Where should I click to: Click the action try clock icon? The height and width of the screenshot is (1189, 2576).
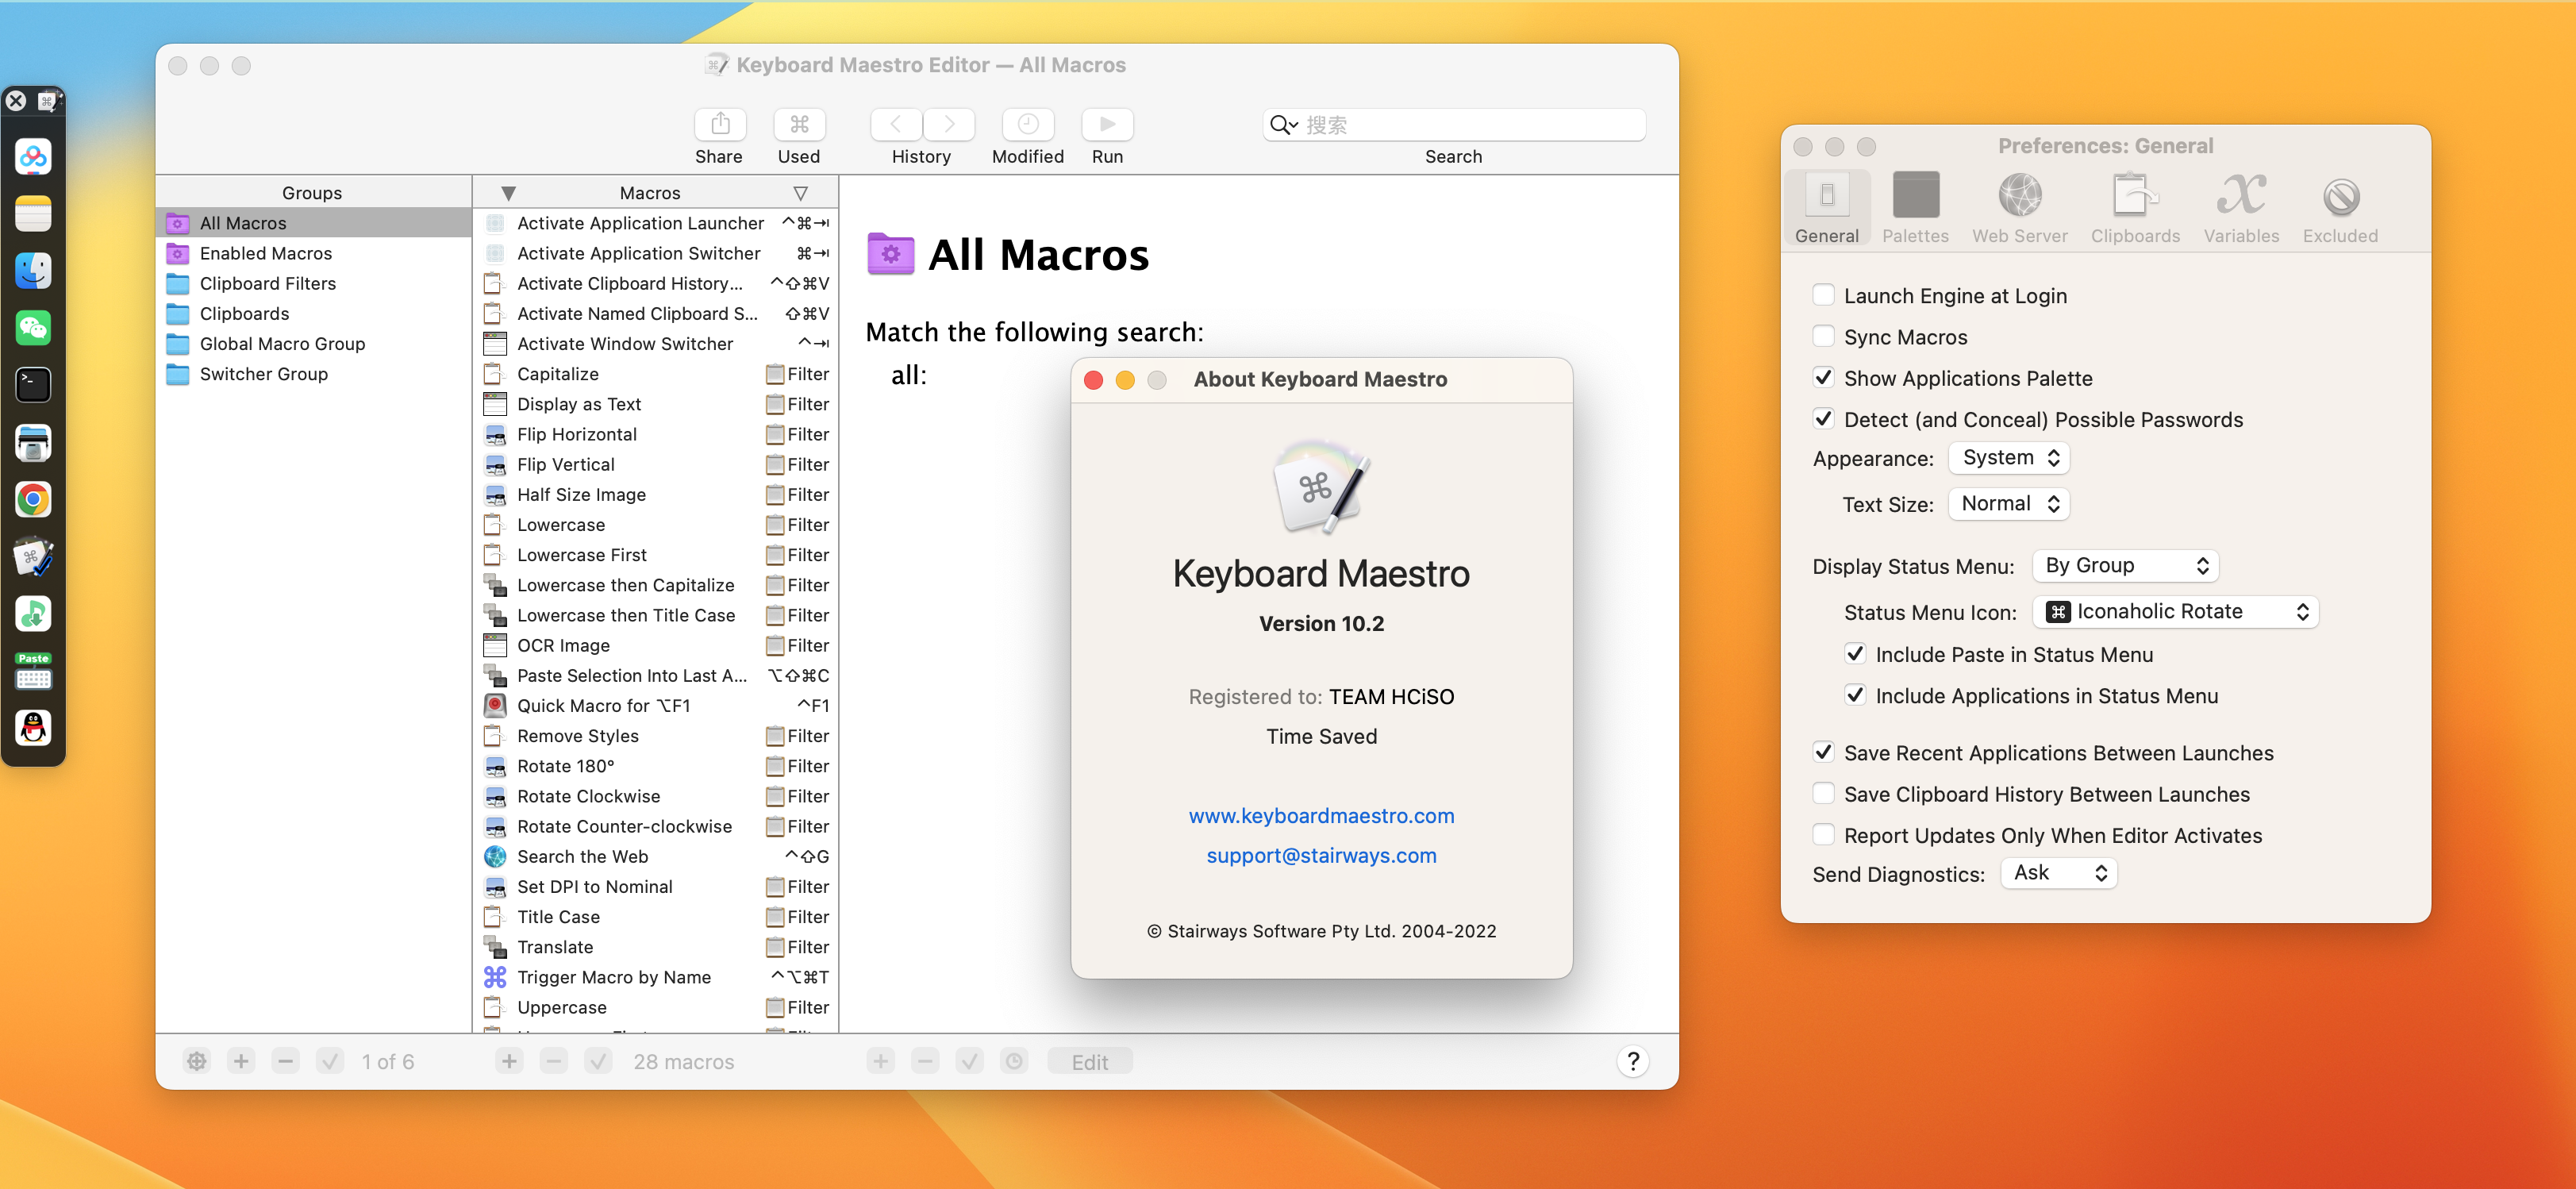(x=1014, y=1061)
